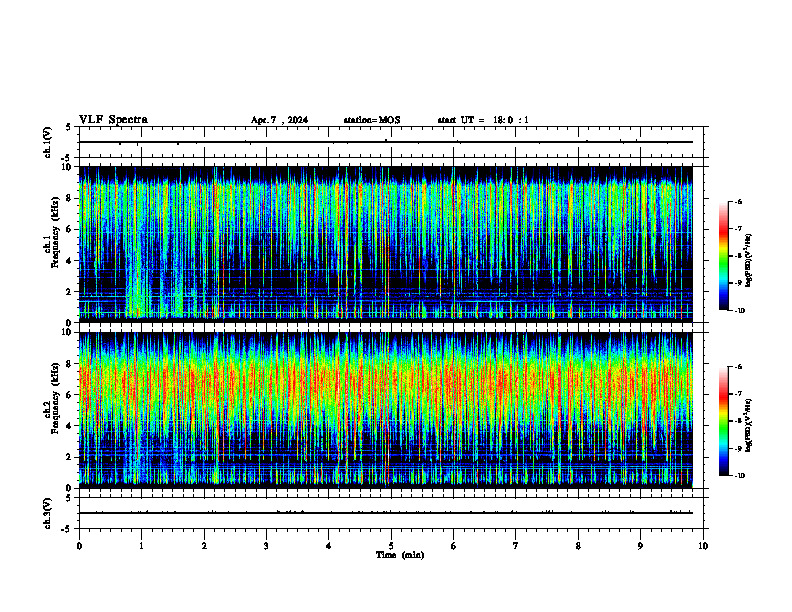Click the time axis tick label '10'

(x=703, y=546)
